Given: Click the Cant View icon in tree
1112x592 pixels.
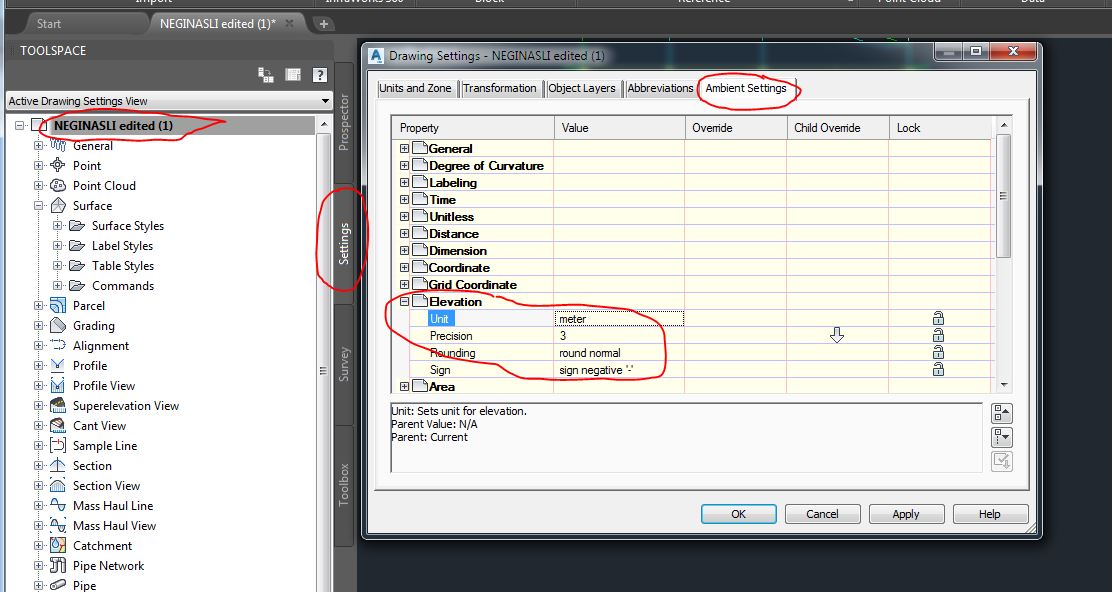Looking at the screenshot, I should pyautogui.click(x=57, y=425).
